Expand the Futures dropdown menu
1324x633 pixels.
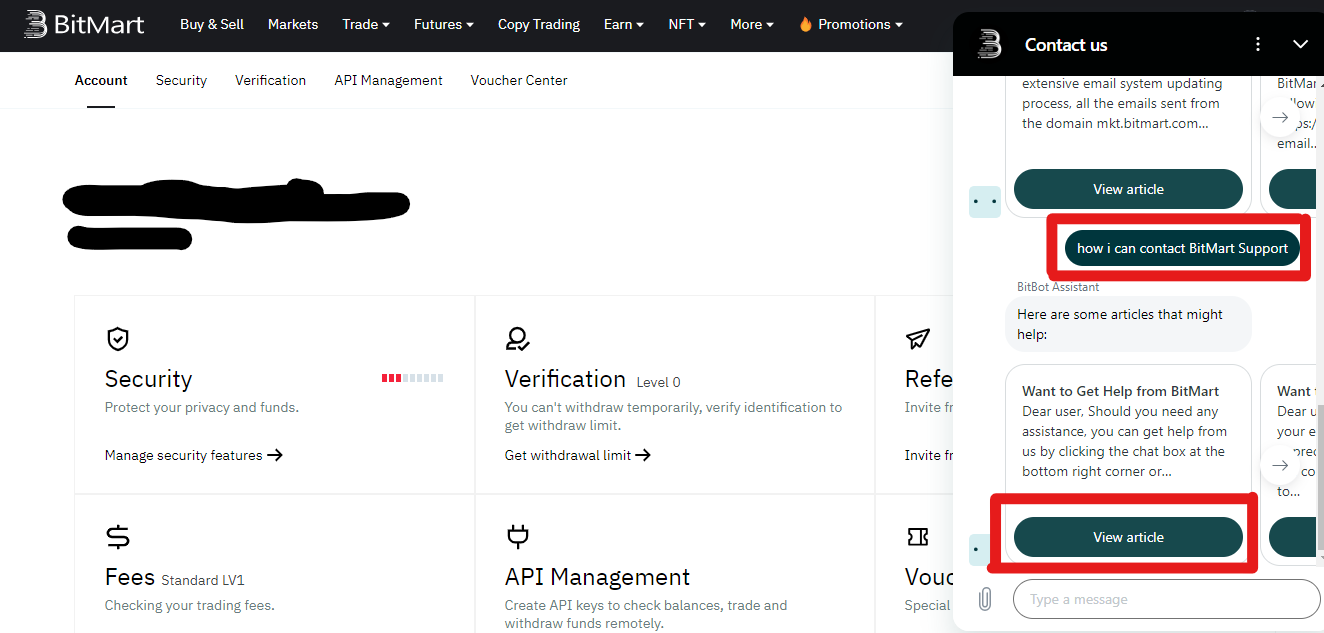tap(444, 24)
